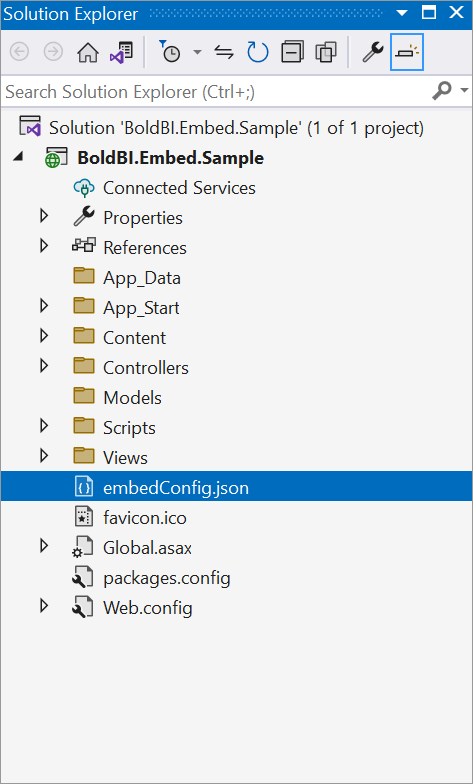
Task: Click the wrench icon beside Properties node
Action: point(84,217)
